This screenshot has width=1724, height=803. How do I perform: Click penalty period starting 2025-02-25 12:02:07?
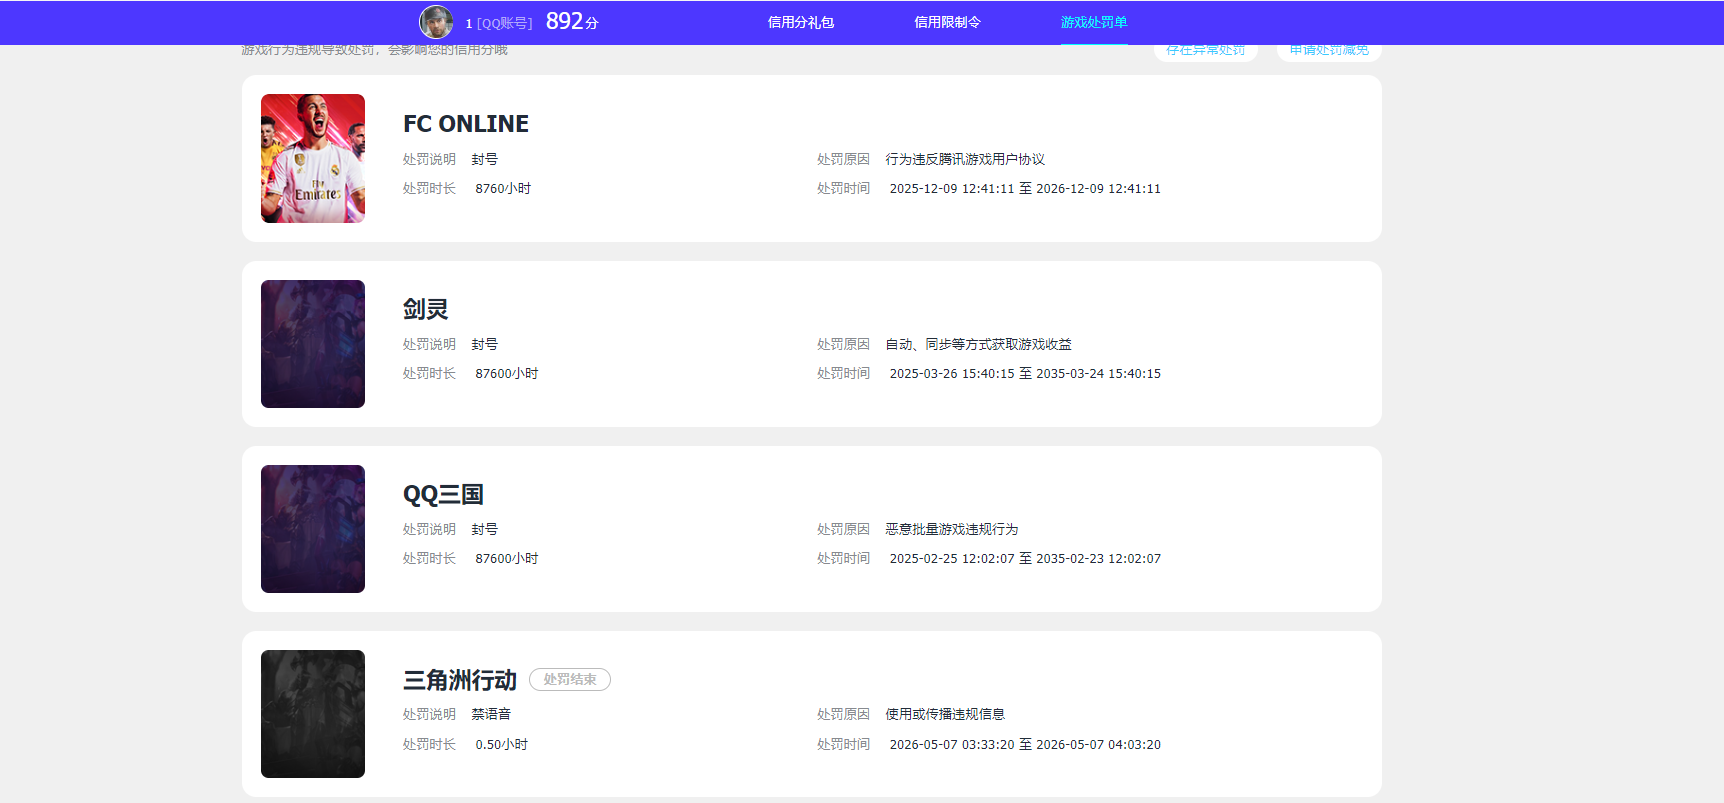coord(1025,559)
